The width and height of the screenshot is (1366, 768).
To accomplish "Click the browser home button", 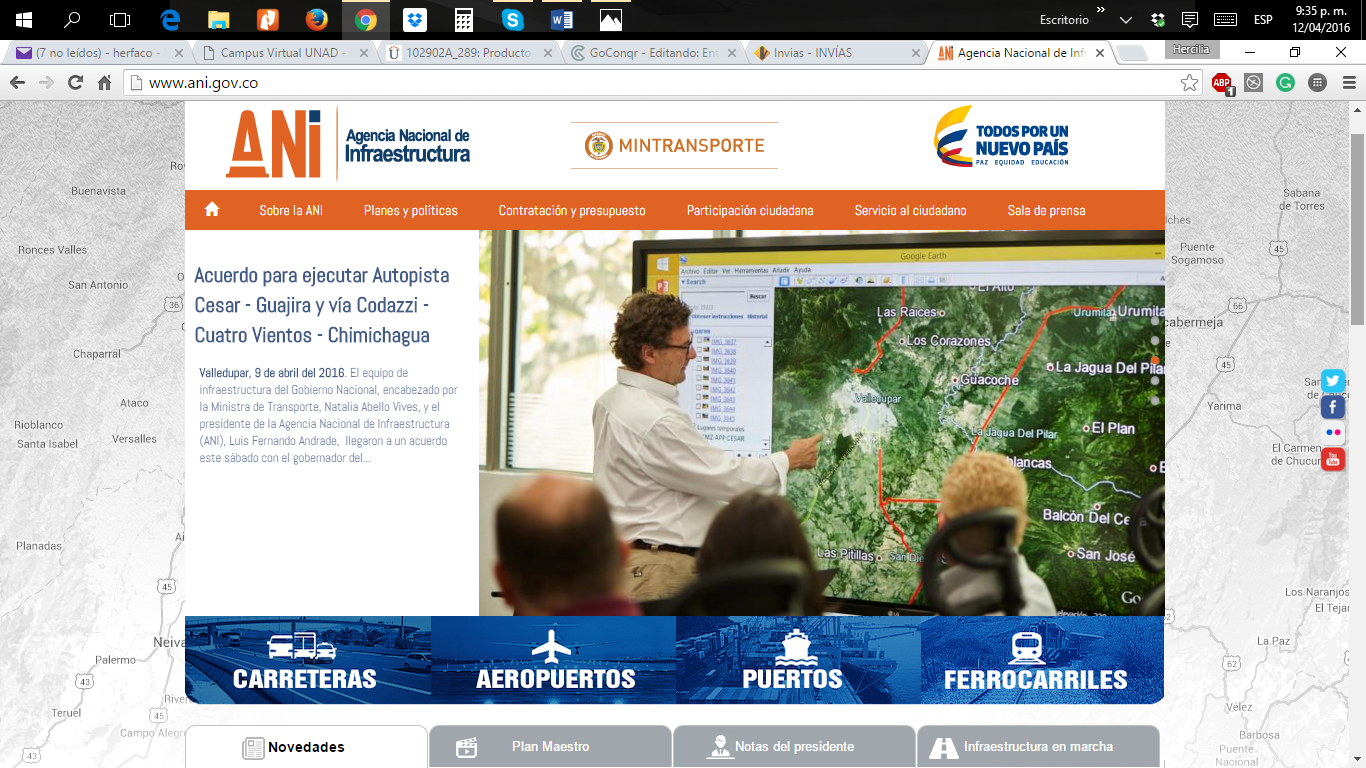I will [104, 83].
